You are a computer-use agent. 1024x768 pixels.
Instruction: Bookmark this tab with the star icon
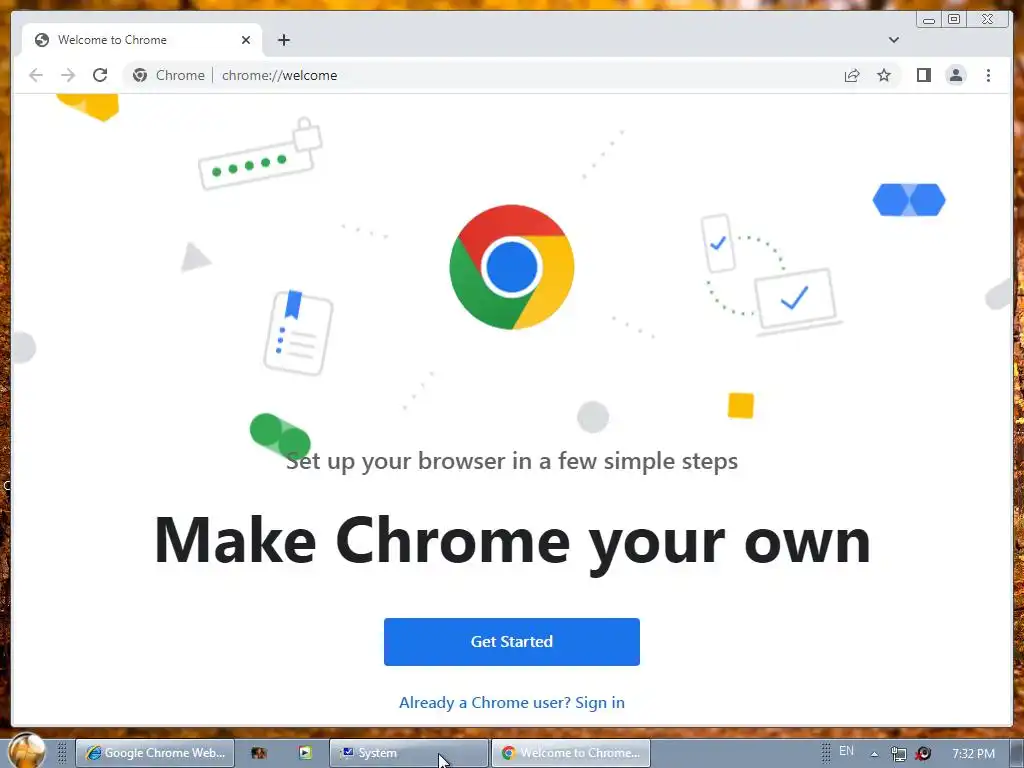[884, 75]
